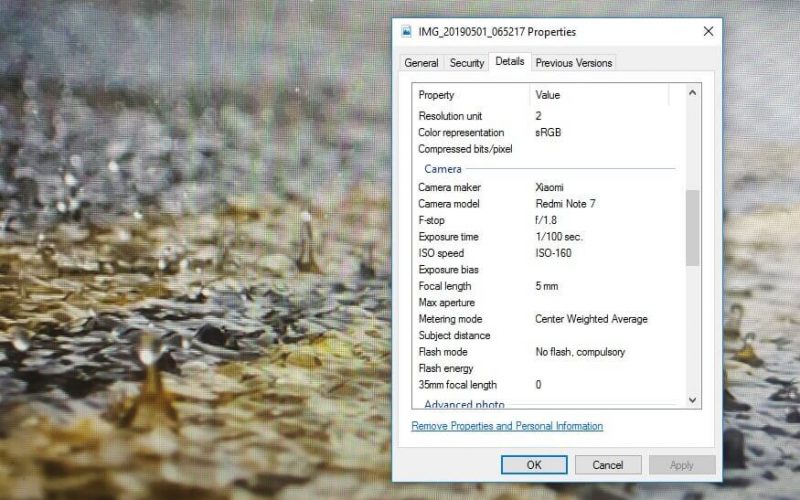This screenshot has width=800, height=500.
Task: Click the Advanced photo section heading
Action: 464,404
